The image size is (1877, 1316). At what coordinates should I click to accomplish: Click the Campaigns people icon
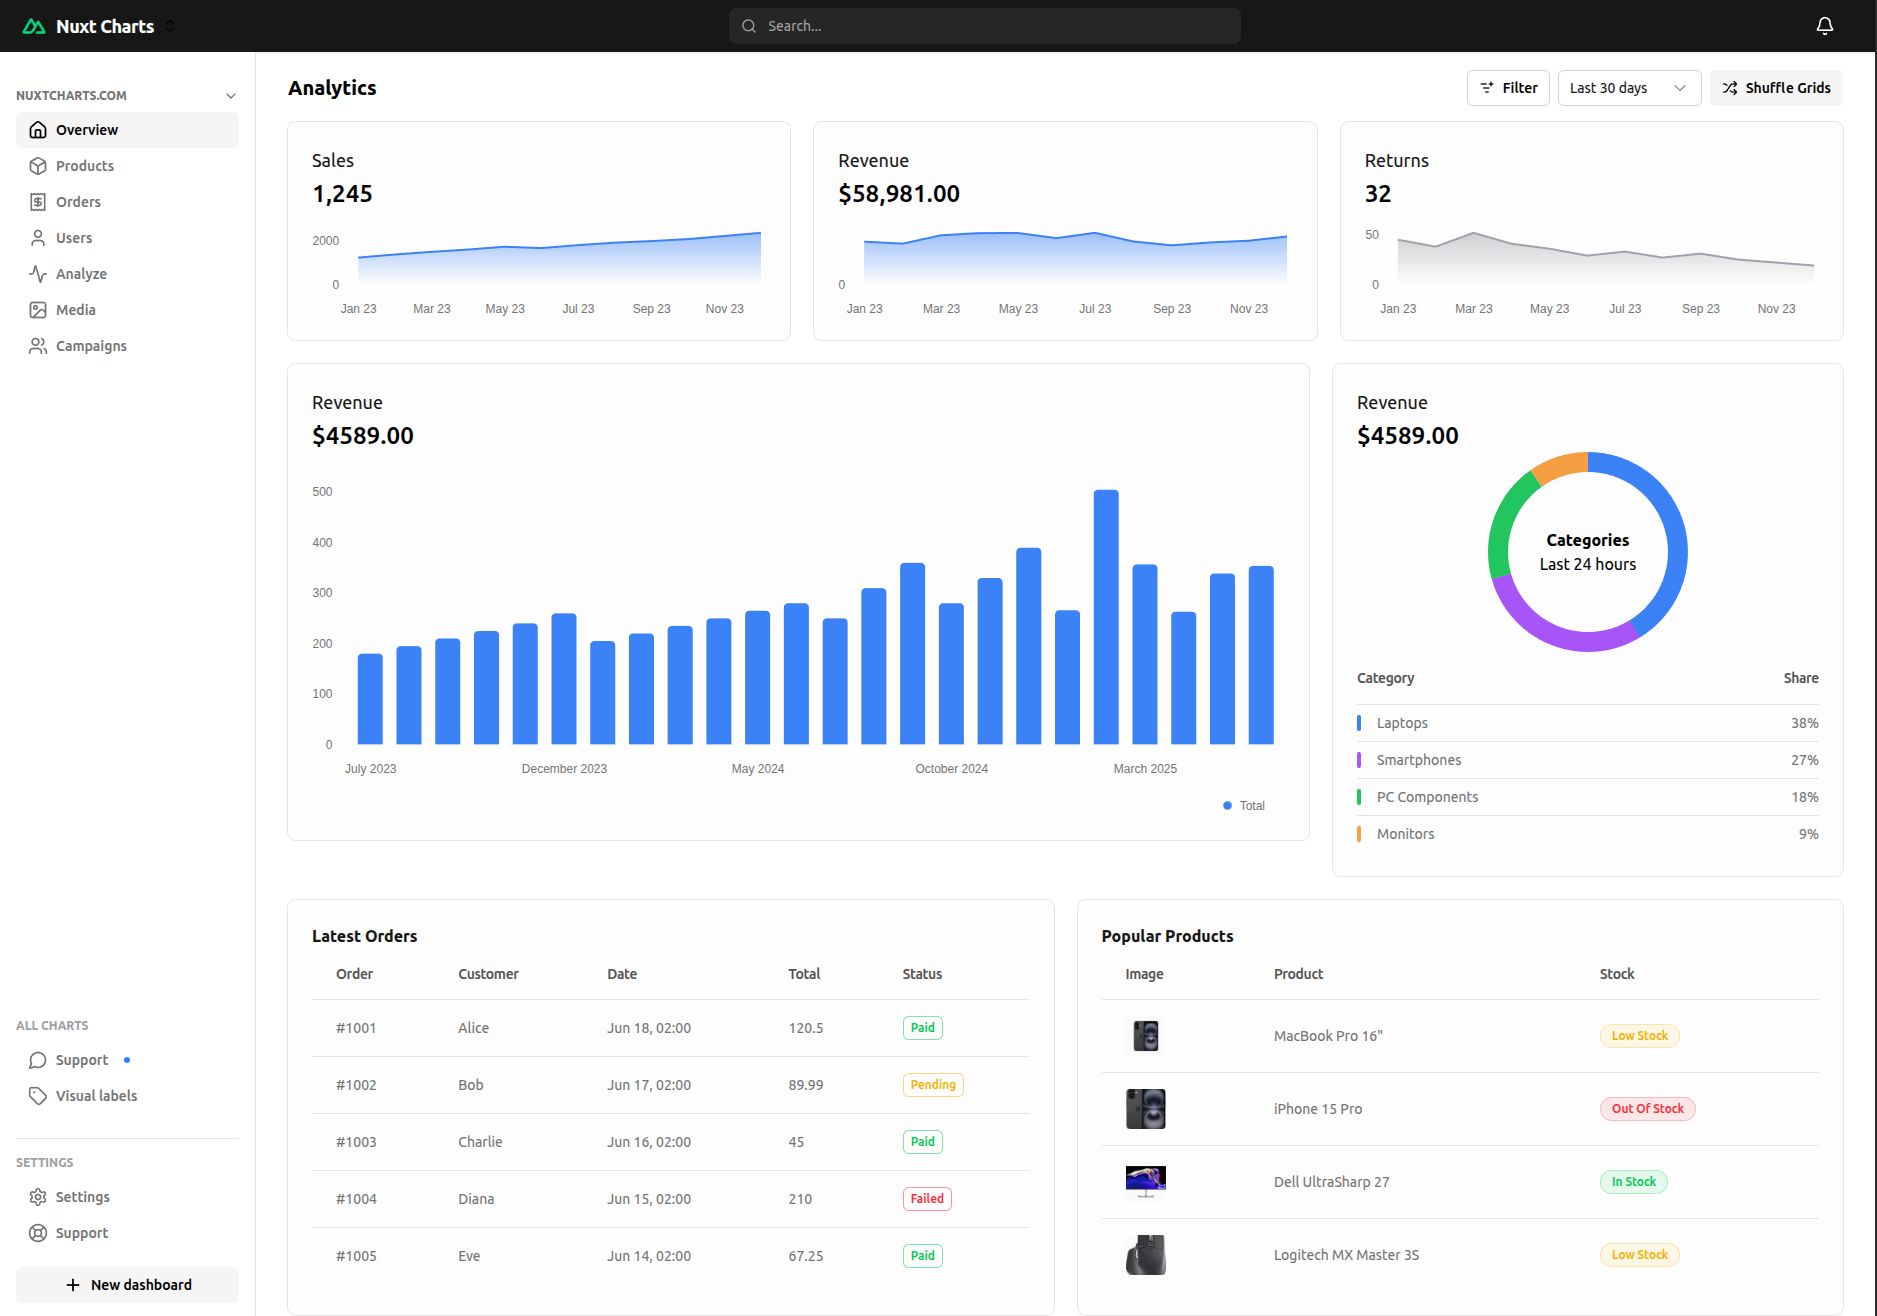point(38,346)
